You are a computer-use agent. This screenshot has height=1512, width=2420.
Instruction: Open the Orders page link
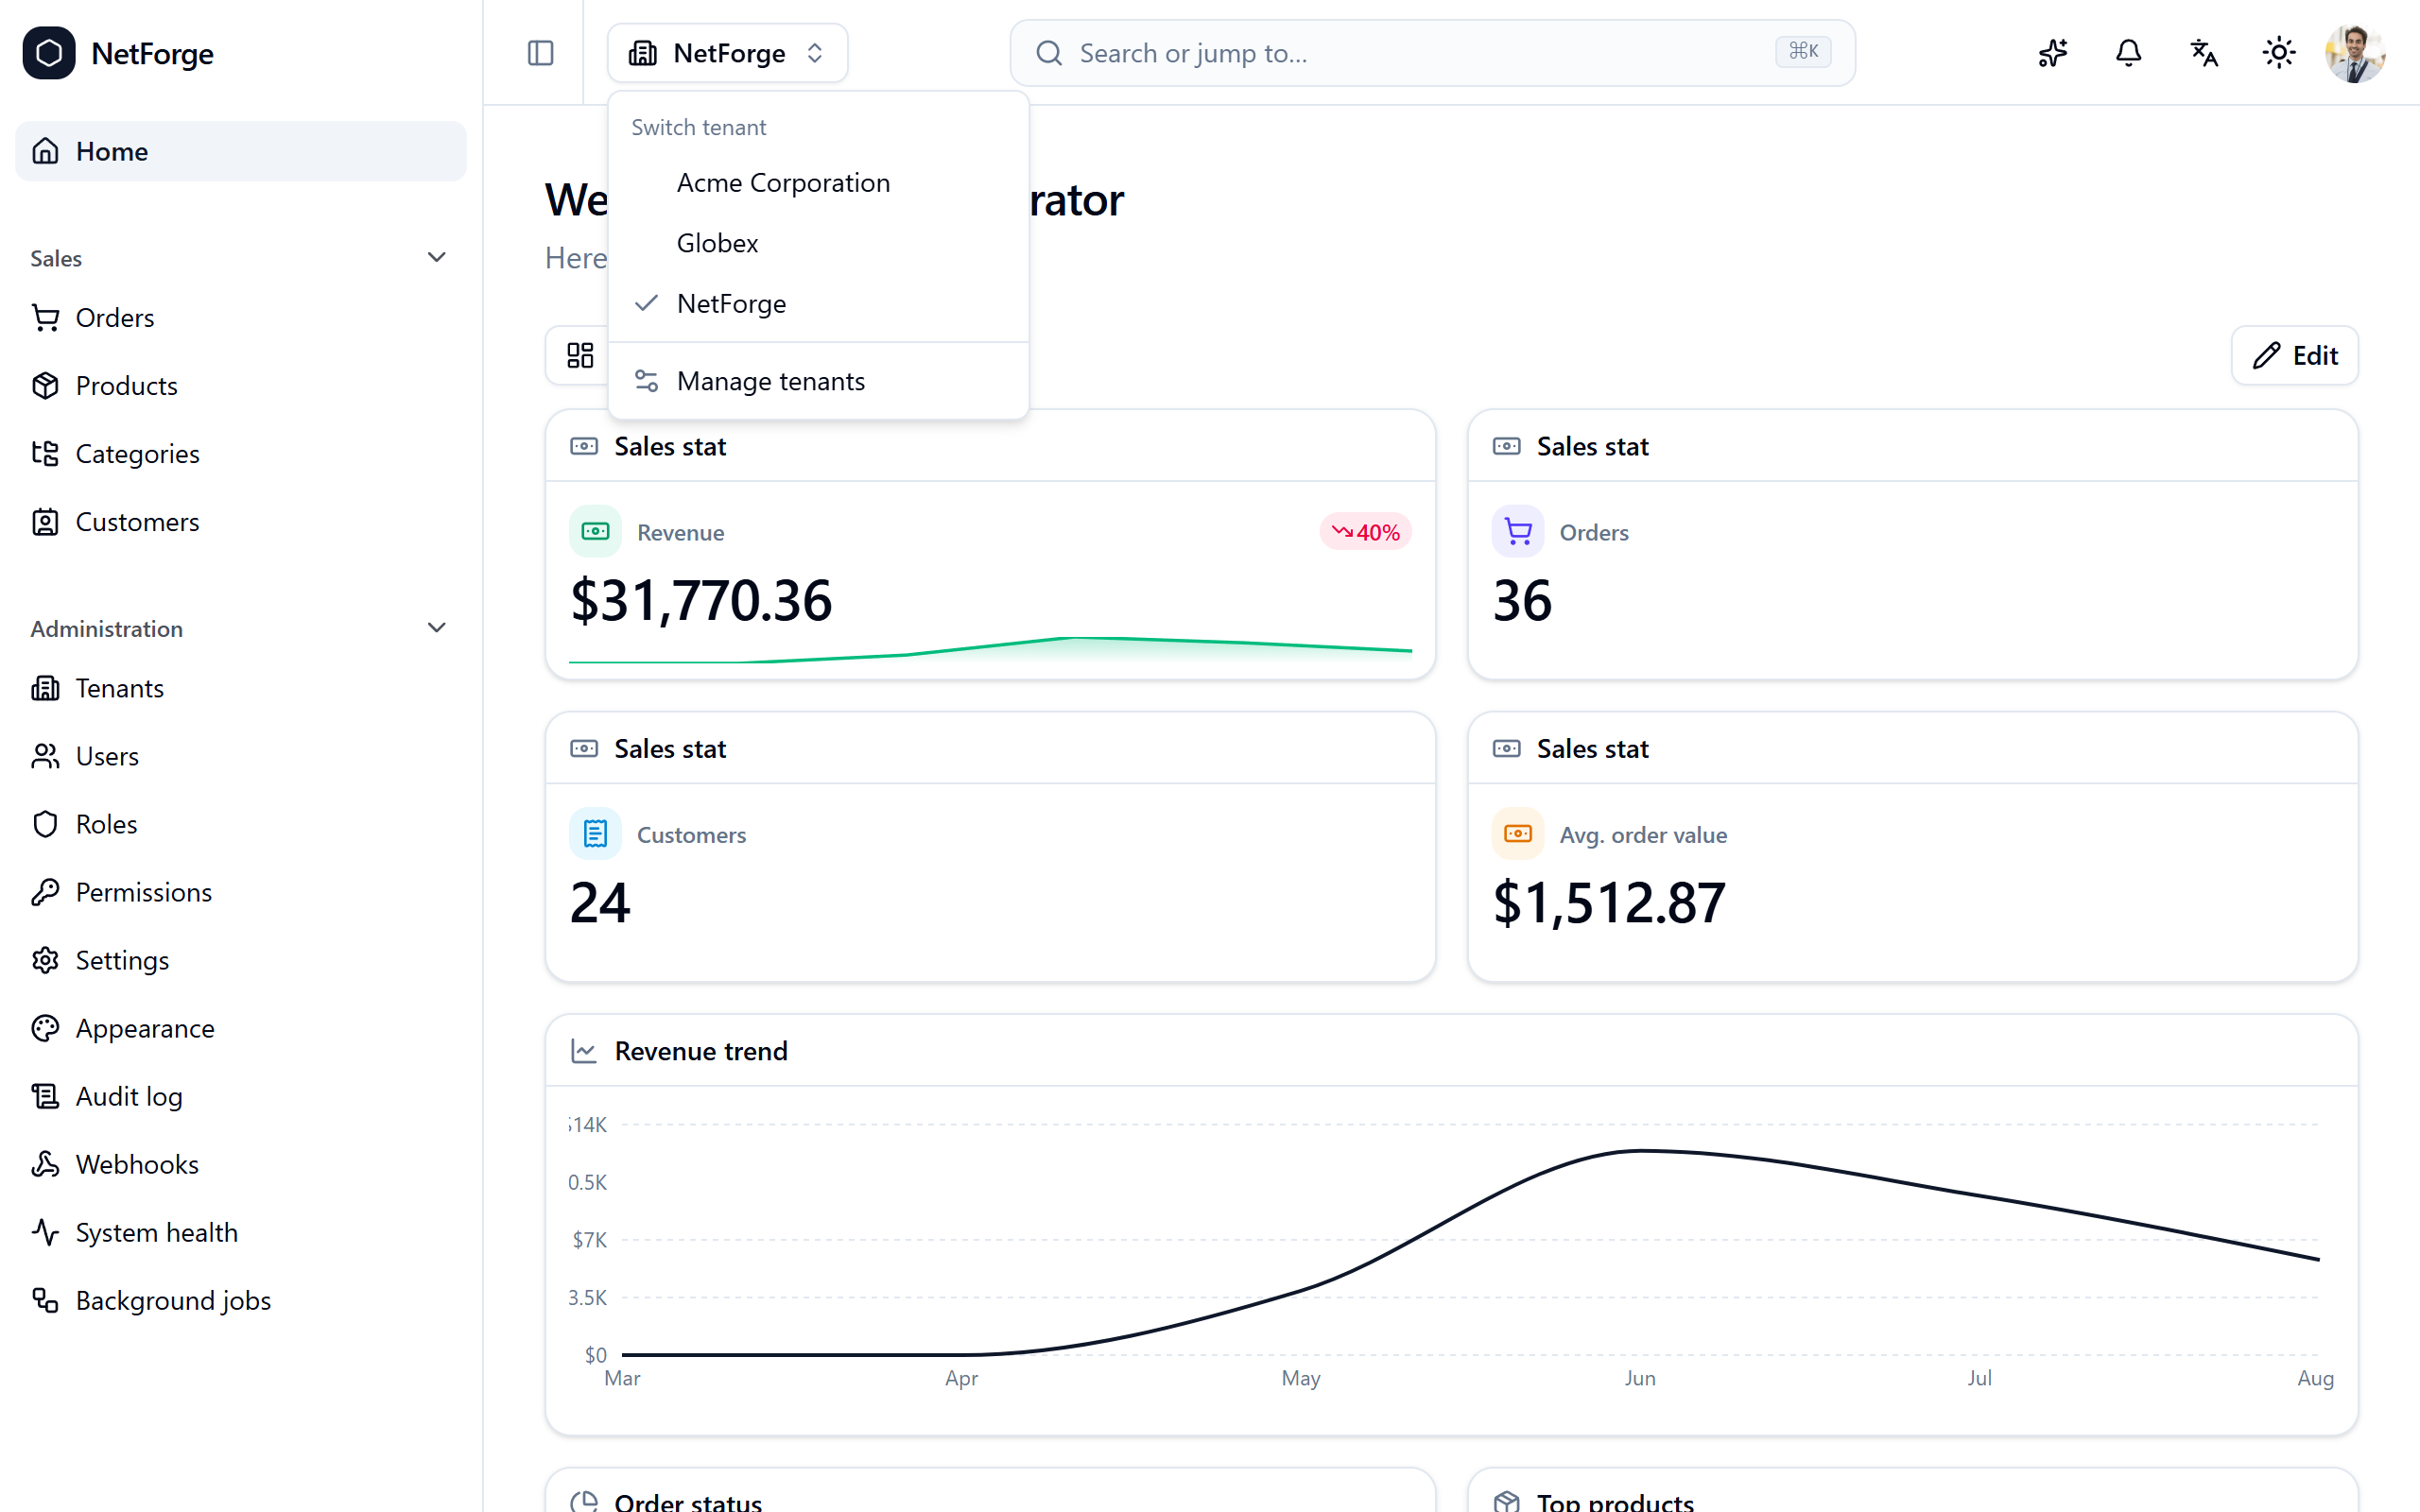pyautogui.click(x=241, y=318)
